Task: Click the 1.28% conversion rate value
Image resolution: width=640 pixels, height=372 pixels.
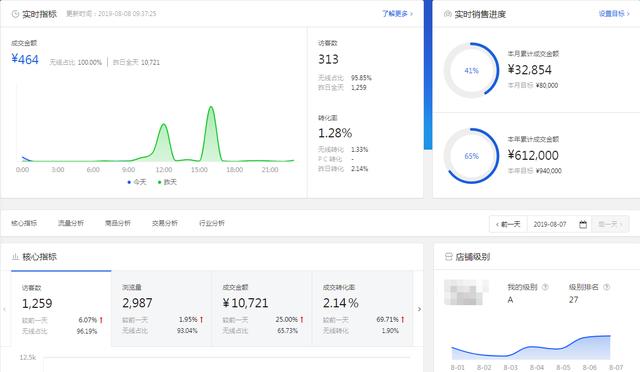Action: [335, 133]
